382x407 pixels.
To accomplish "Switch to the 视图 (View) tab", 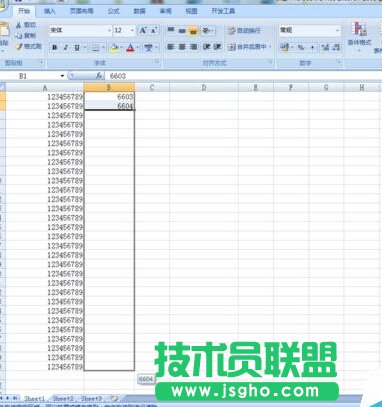I will click(191, 11).
